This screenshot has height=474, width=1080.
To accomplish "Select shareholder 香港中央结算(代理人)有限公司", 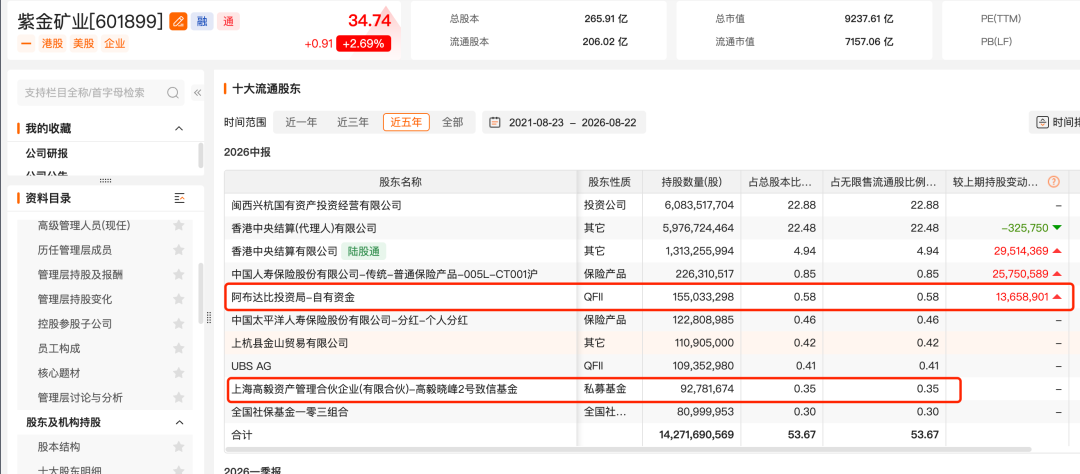I will tap(304, 228).
